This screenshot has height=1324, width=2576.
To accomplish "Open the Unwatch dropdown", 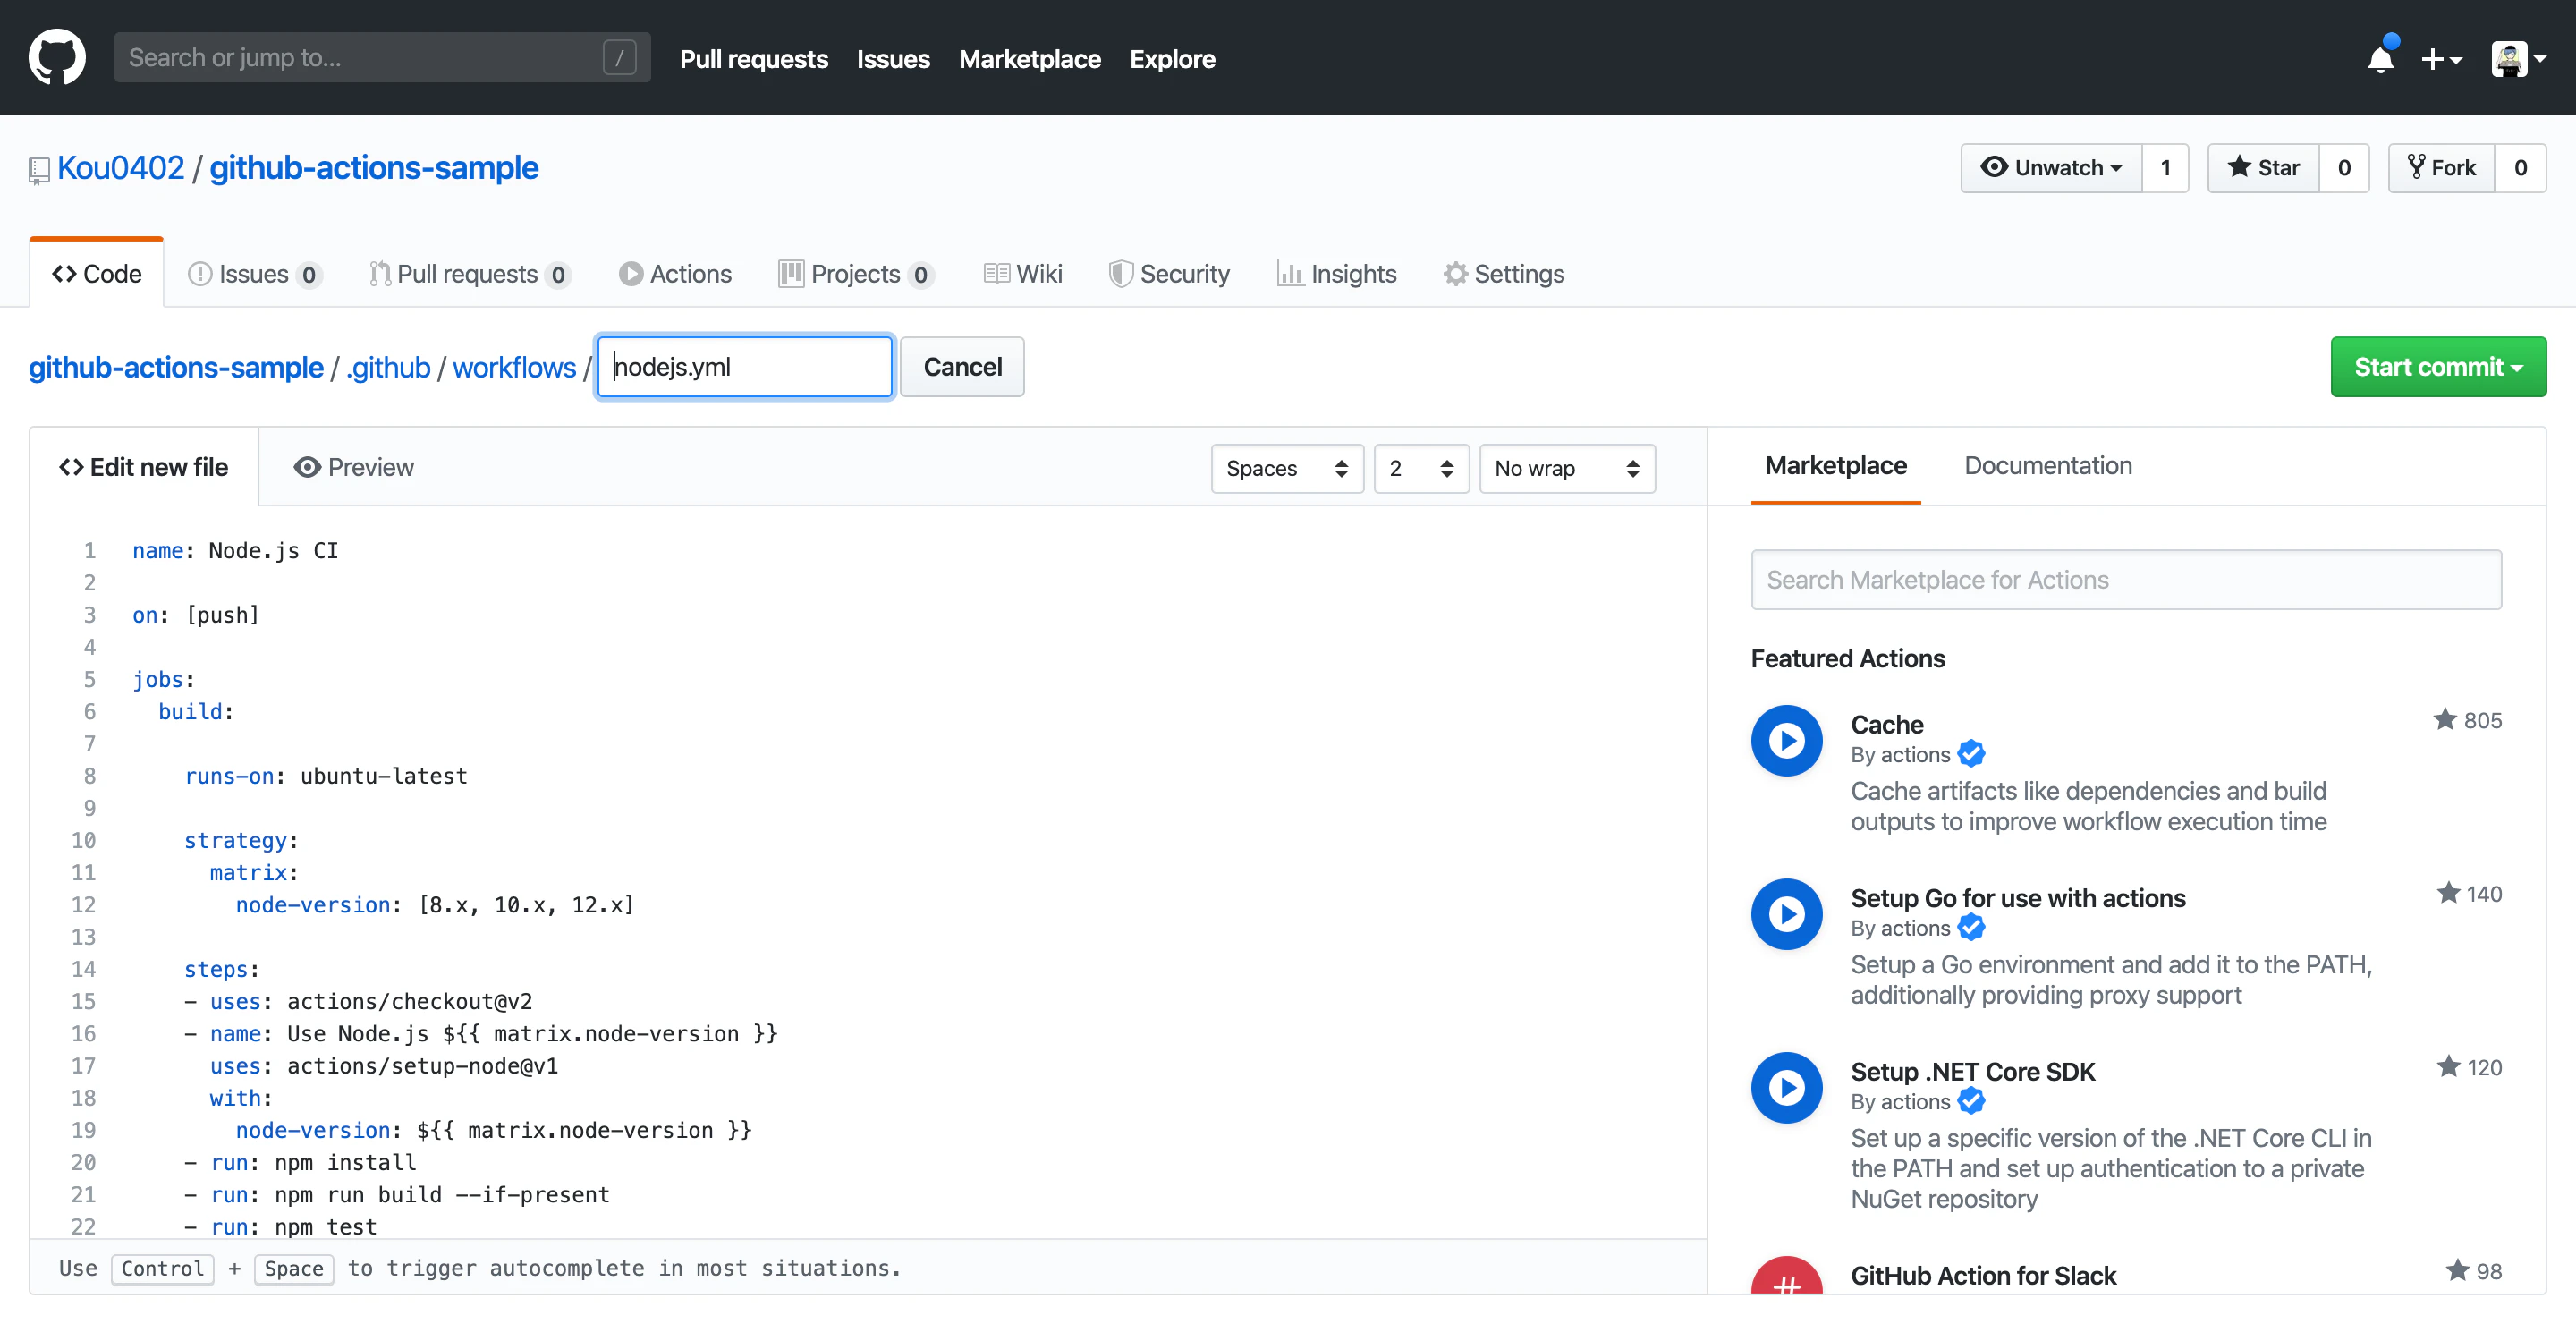I will (2051, 168).
